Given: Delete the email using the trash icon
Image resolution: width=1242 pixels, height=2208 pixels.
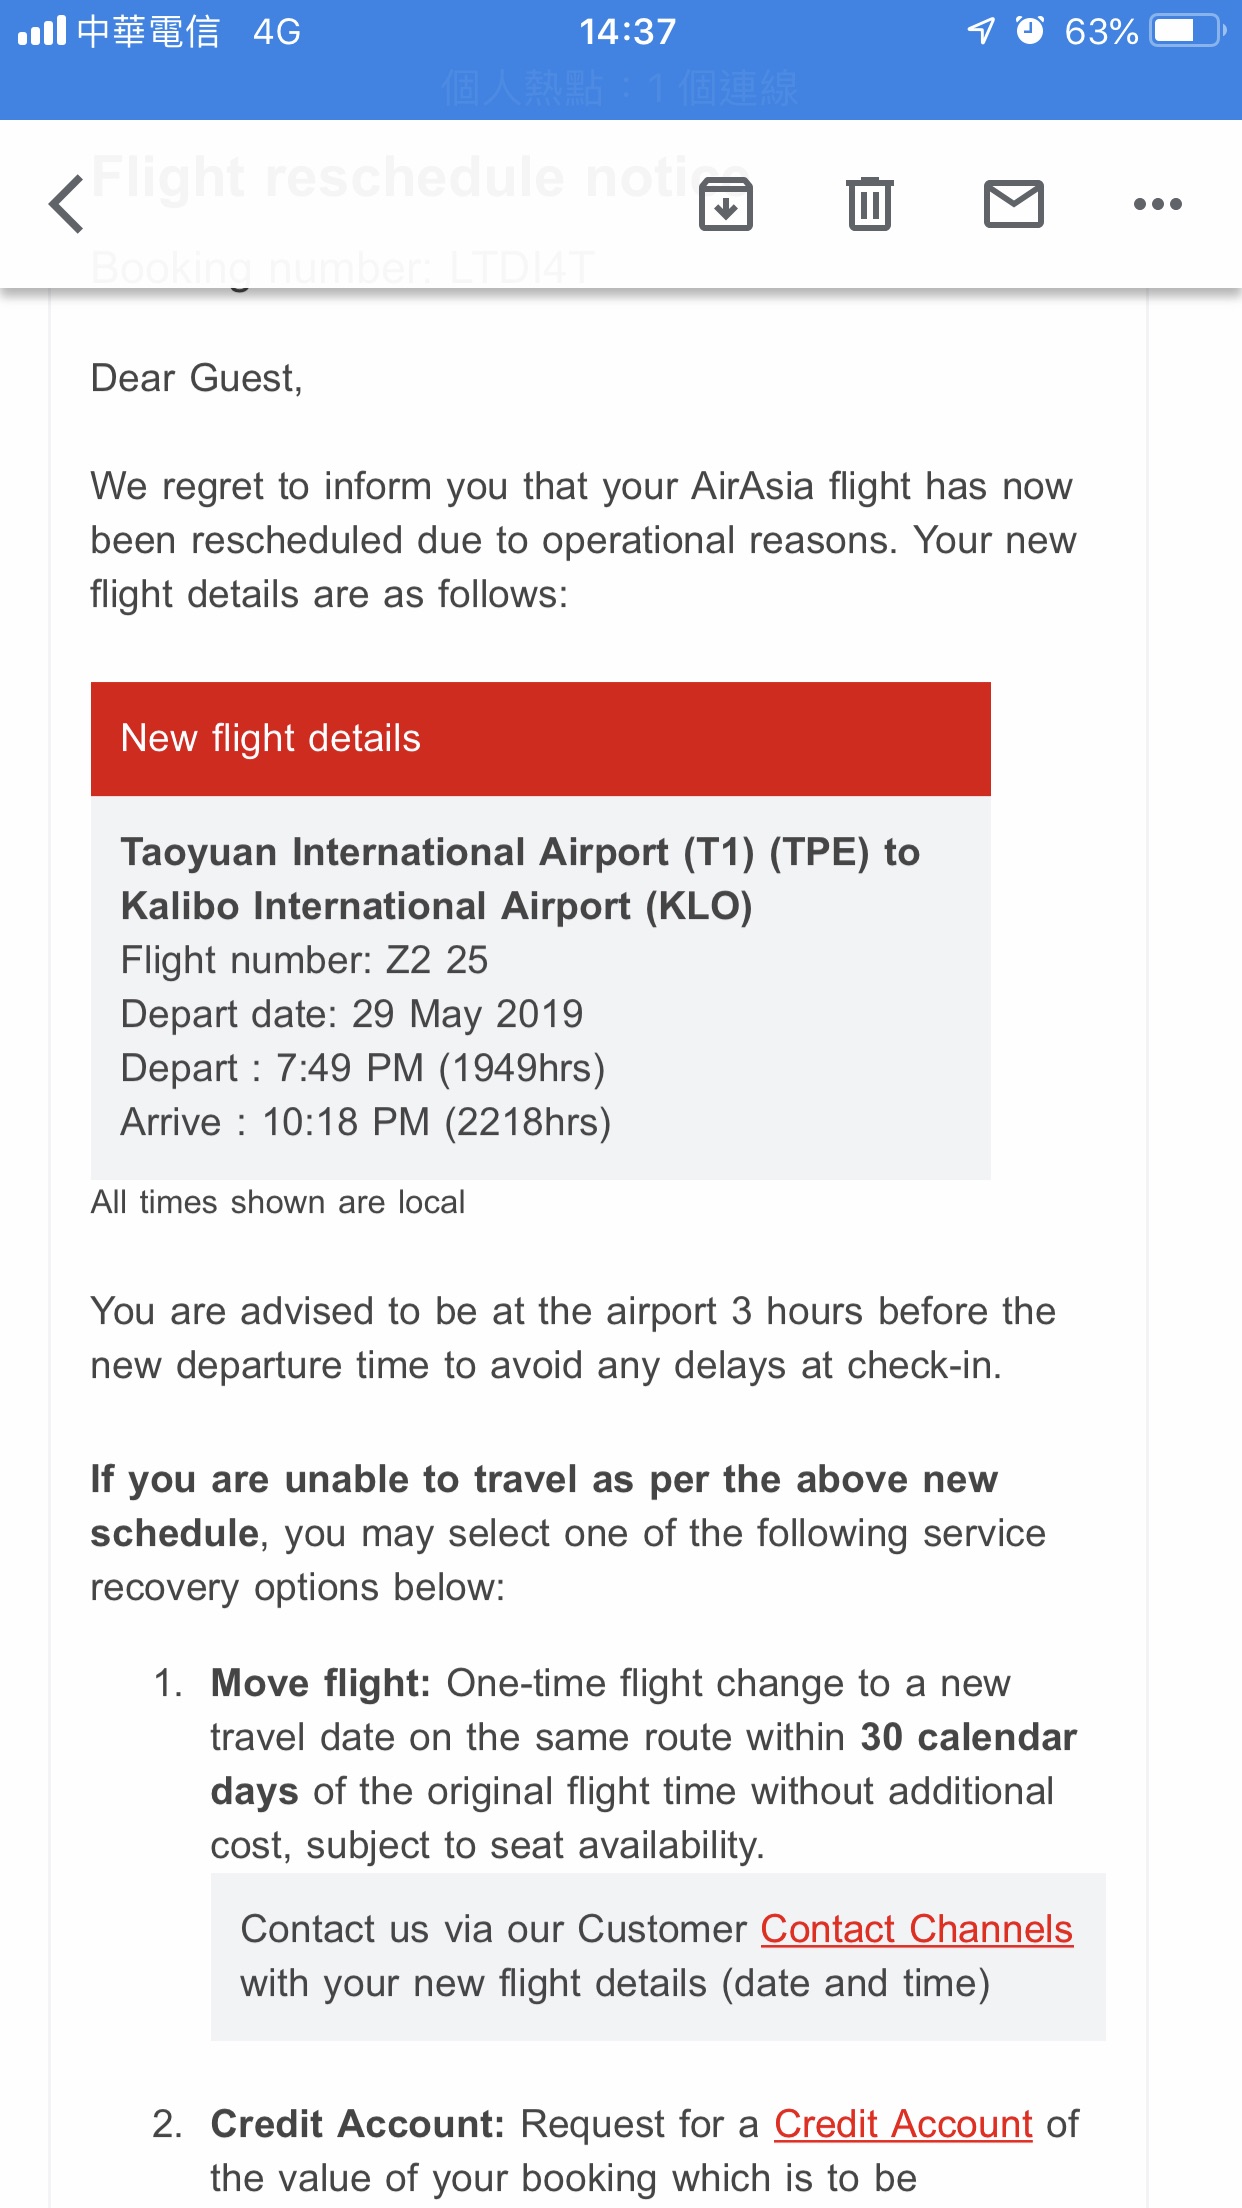Looking at the screenshot, I should (x=869, y=204).
